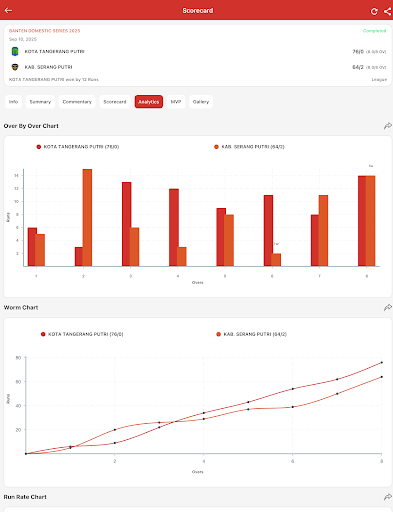Share the Over By Over Chart
Image resolution: width=393 pixels, height=512 pixels.
click(387, 126)
